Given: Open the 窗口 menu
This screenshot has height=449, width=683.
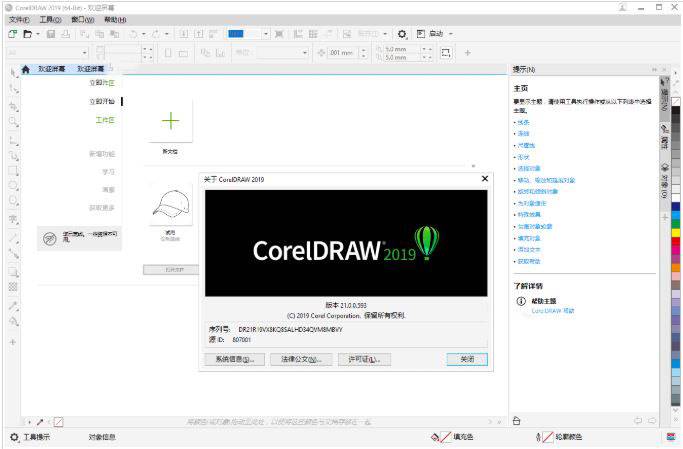Looking at the screenshot, I should point(82,20).
